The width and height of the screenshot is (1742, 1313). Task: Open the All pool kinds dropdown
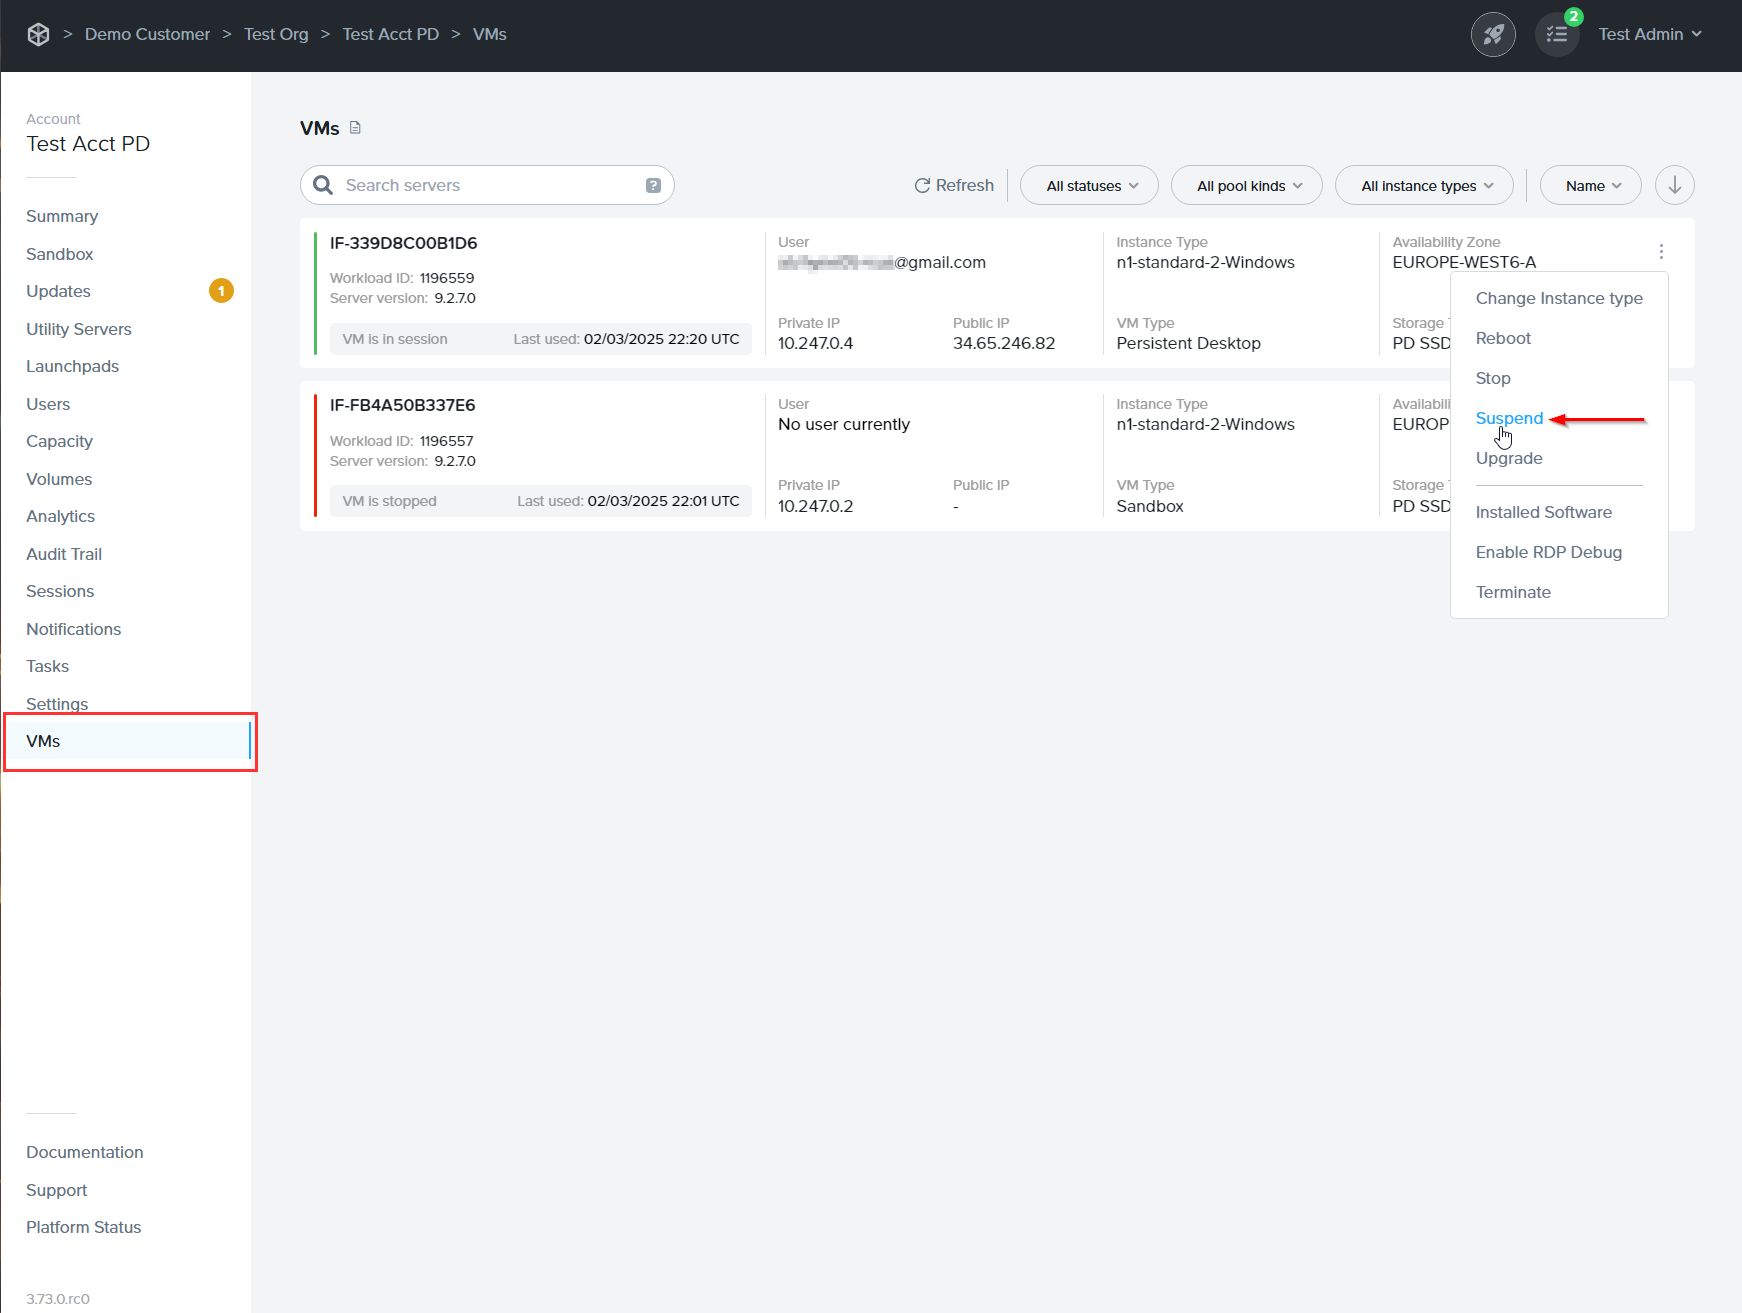(x=1246, y=185)
